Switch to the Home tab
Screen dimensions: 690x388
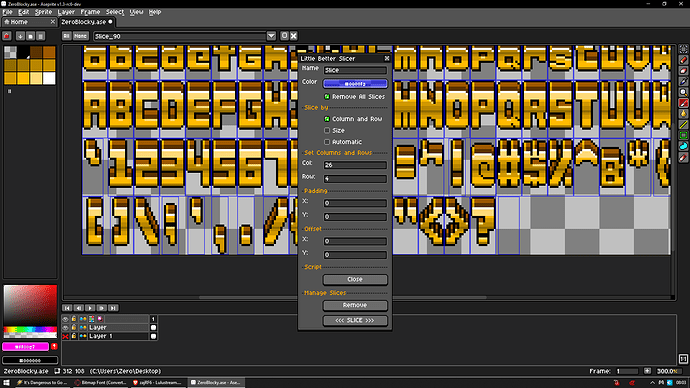click(29, 22)
